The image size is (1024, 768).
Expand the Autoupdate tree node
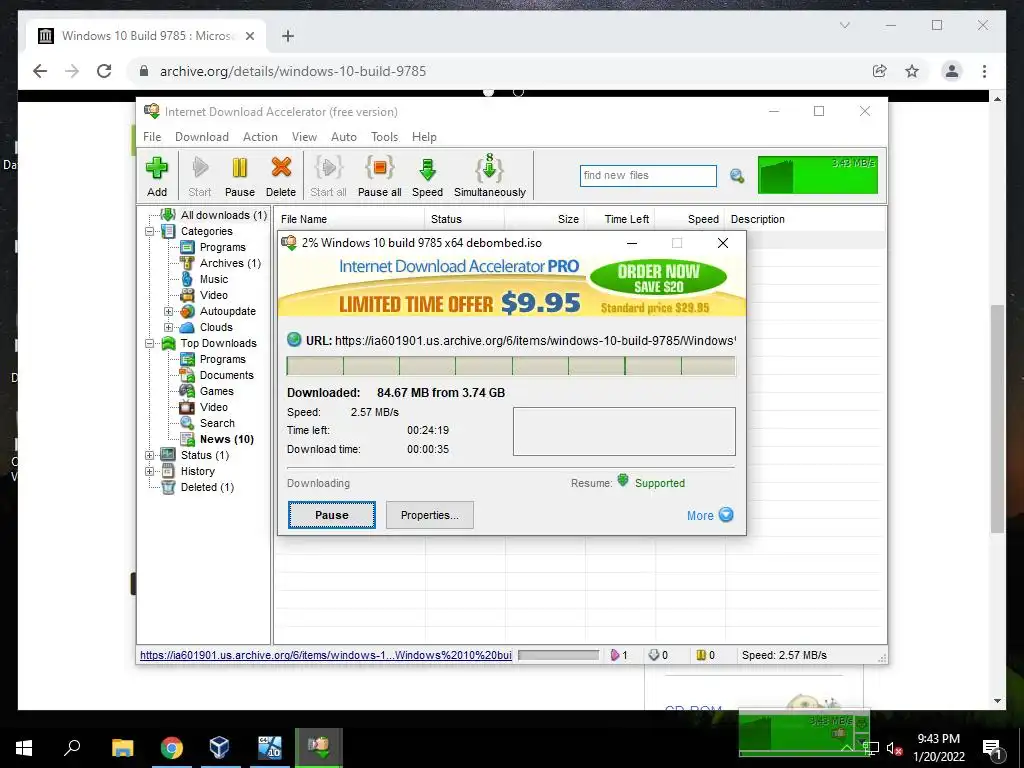pyautogui.click(x=168, y=312)
